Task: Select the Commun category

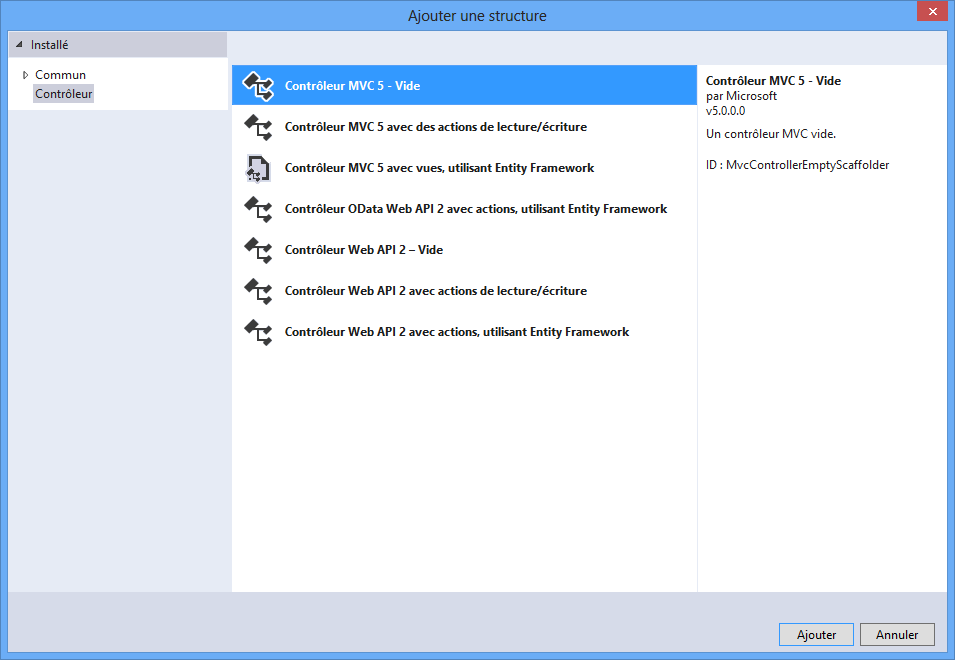Action: tap(60, 75)
